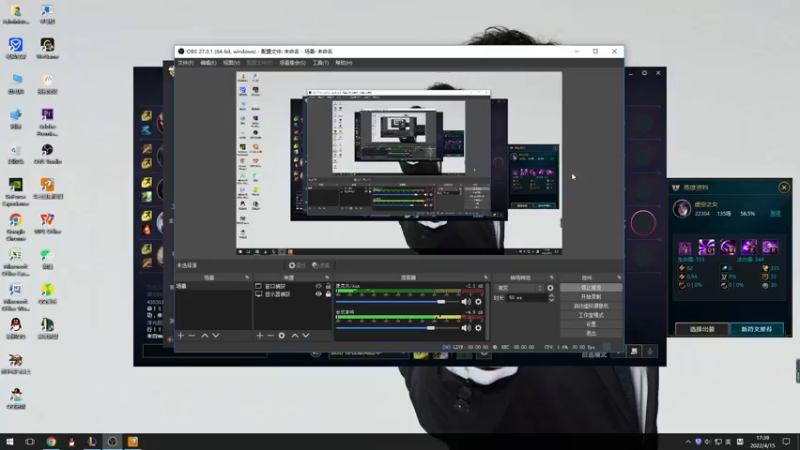
Task: Remove selected source with minus icon
Action: click(x=270, y=336)
